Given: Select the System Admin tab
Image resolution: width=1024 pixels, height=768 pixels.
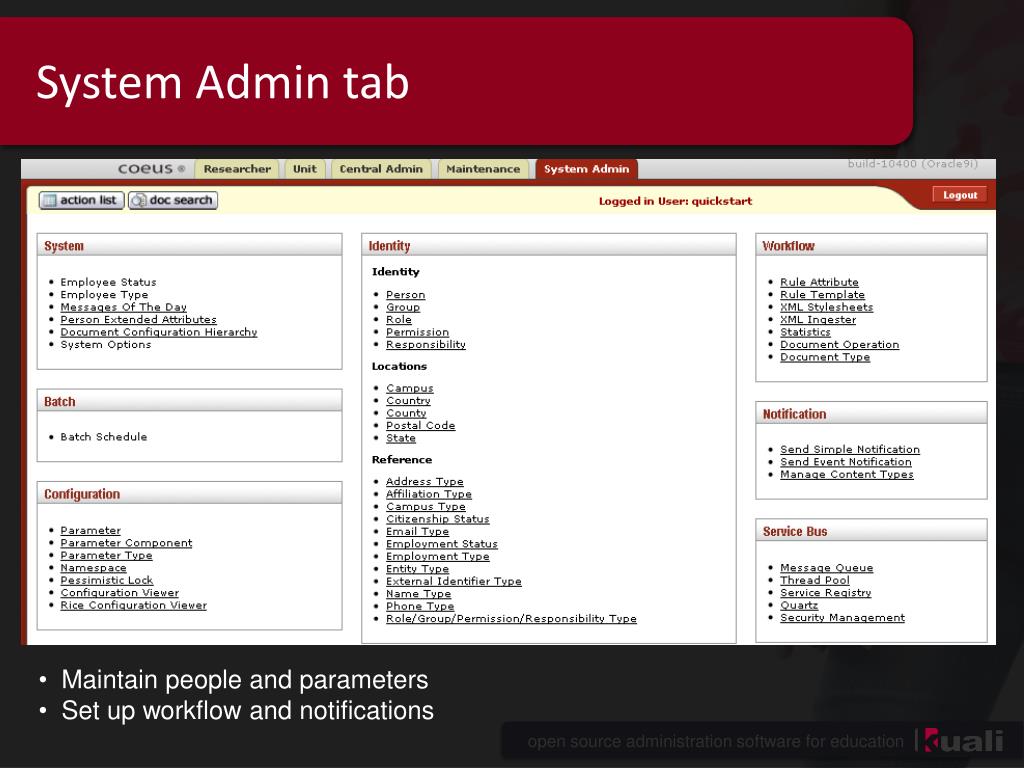Looking at the screenshot, I should pos(586,168).
